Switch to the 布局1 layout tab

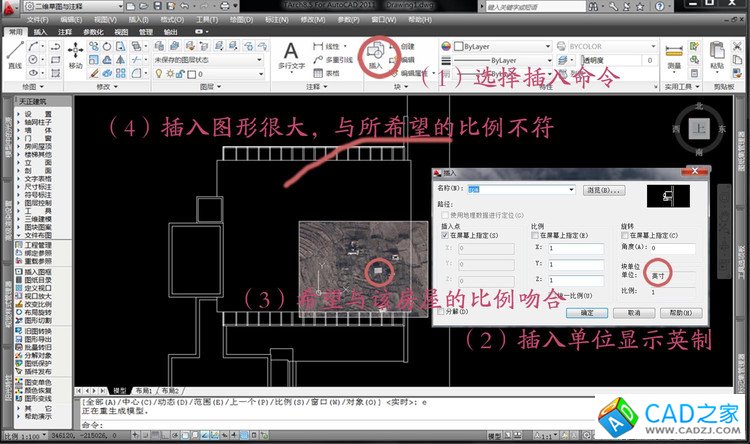point(143,390)
